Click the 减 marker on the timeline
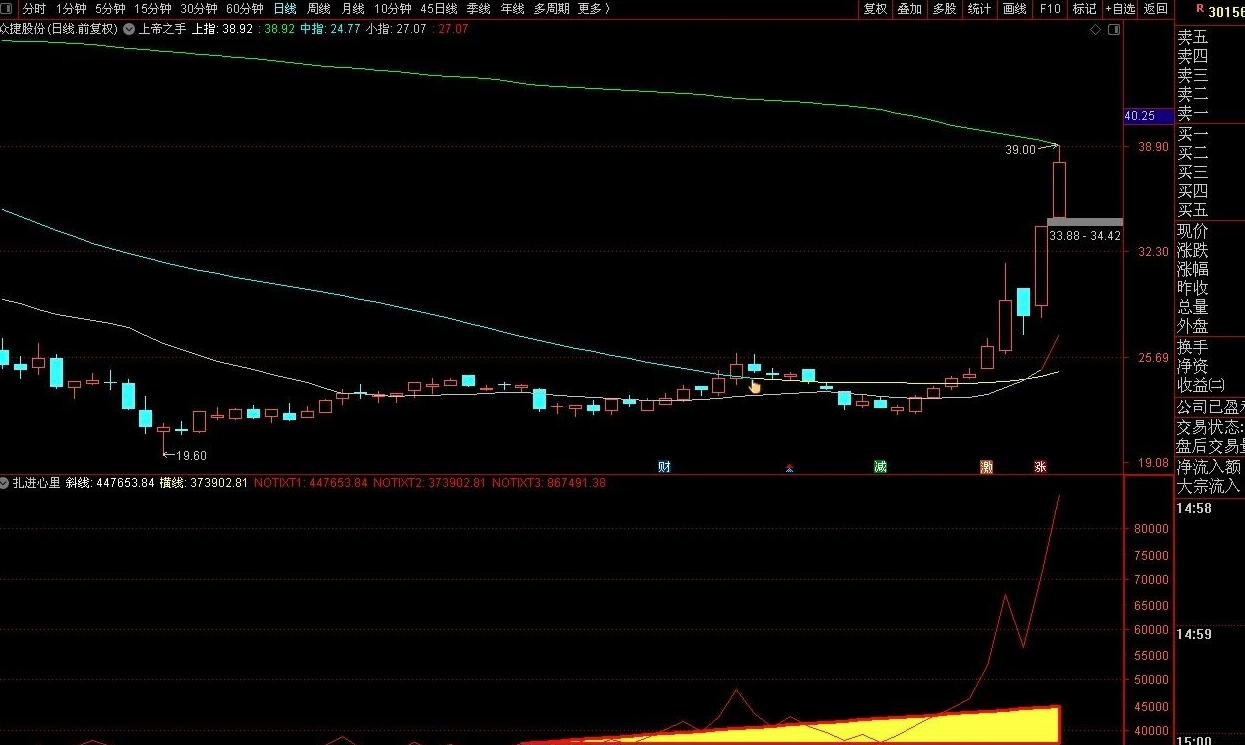This screenshot has height=745, width=1245. click(880, 467)
